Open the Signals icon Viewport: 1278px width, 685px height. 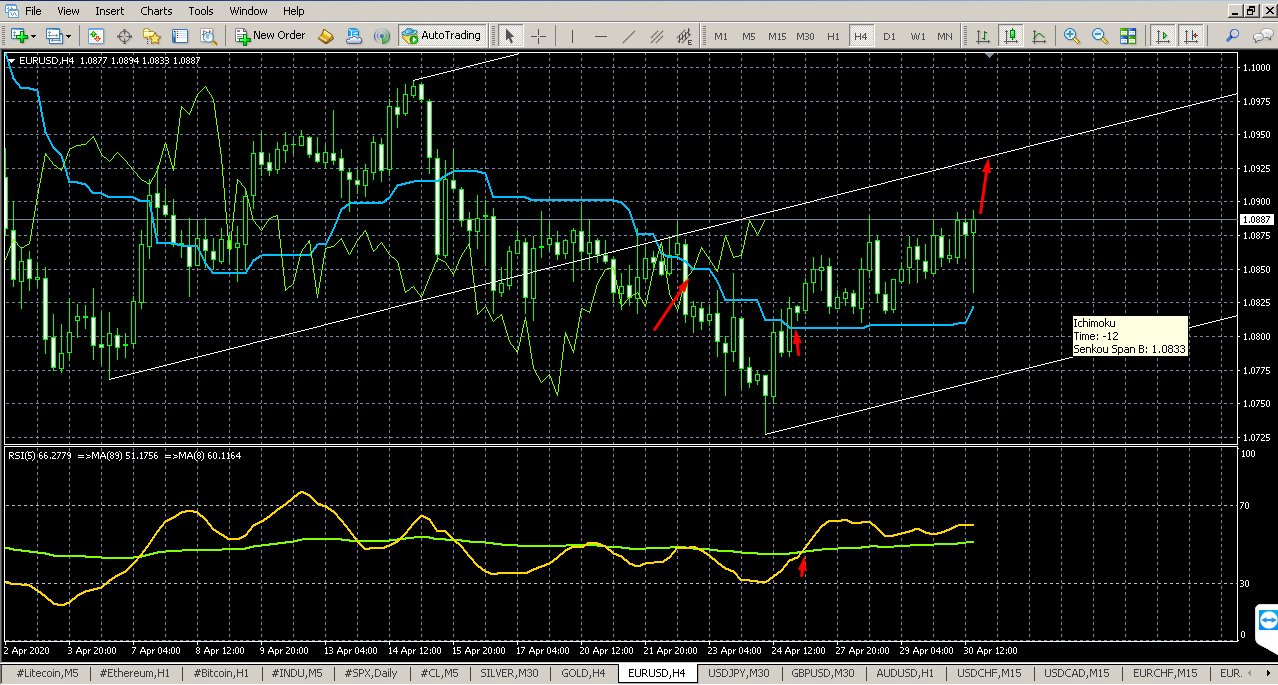382,36
